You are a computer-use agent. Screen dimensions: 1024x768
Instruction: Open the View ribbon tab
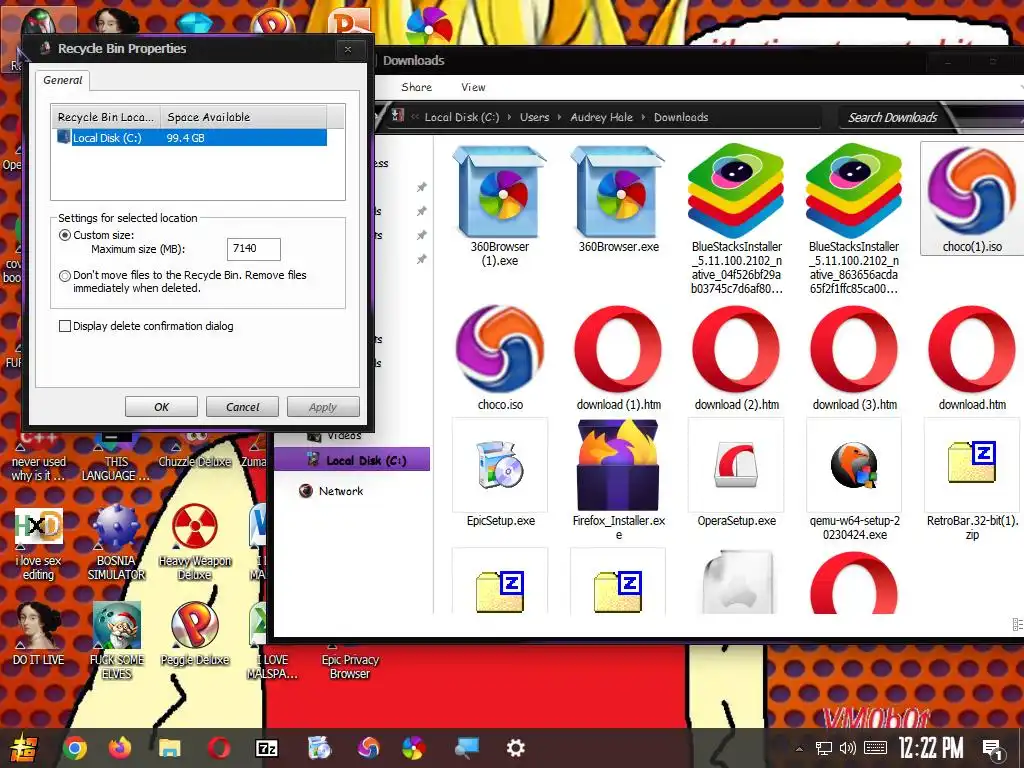(x=473, y=87)
